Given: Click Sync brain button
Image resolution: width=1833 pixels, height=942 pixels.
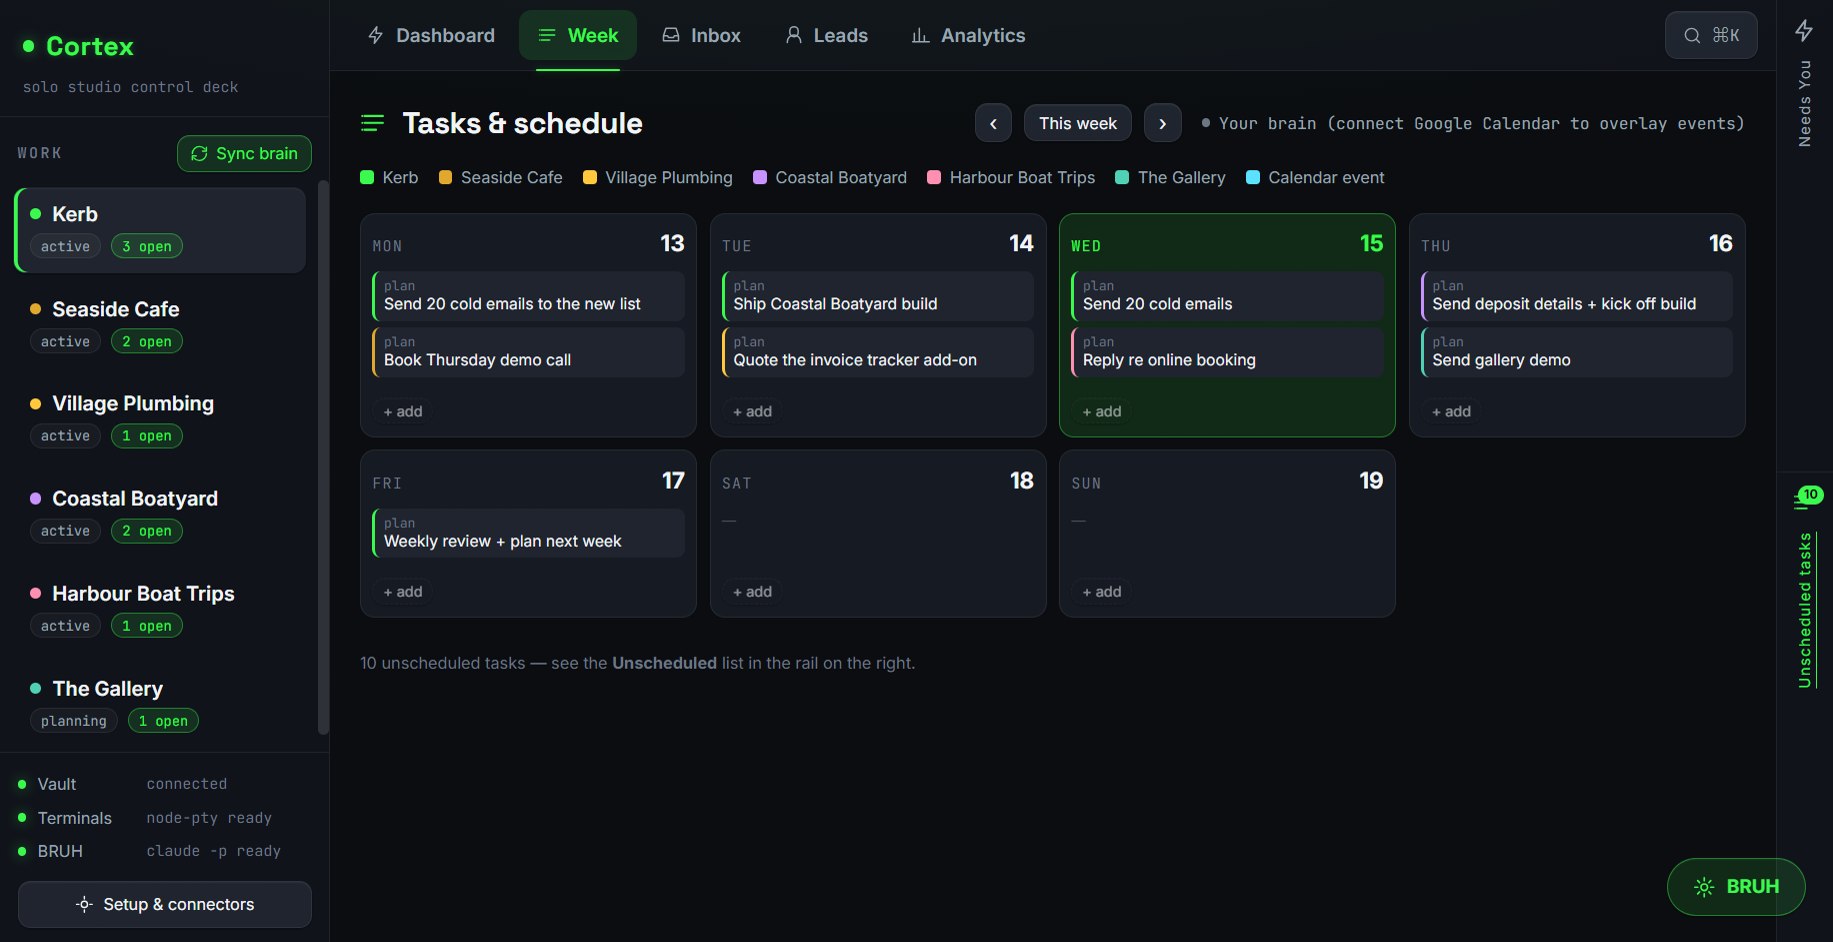Looking at the screenshot, I should click(244, 153).
